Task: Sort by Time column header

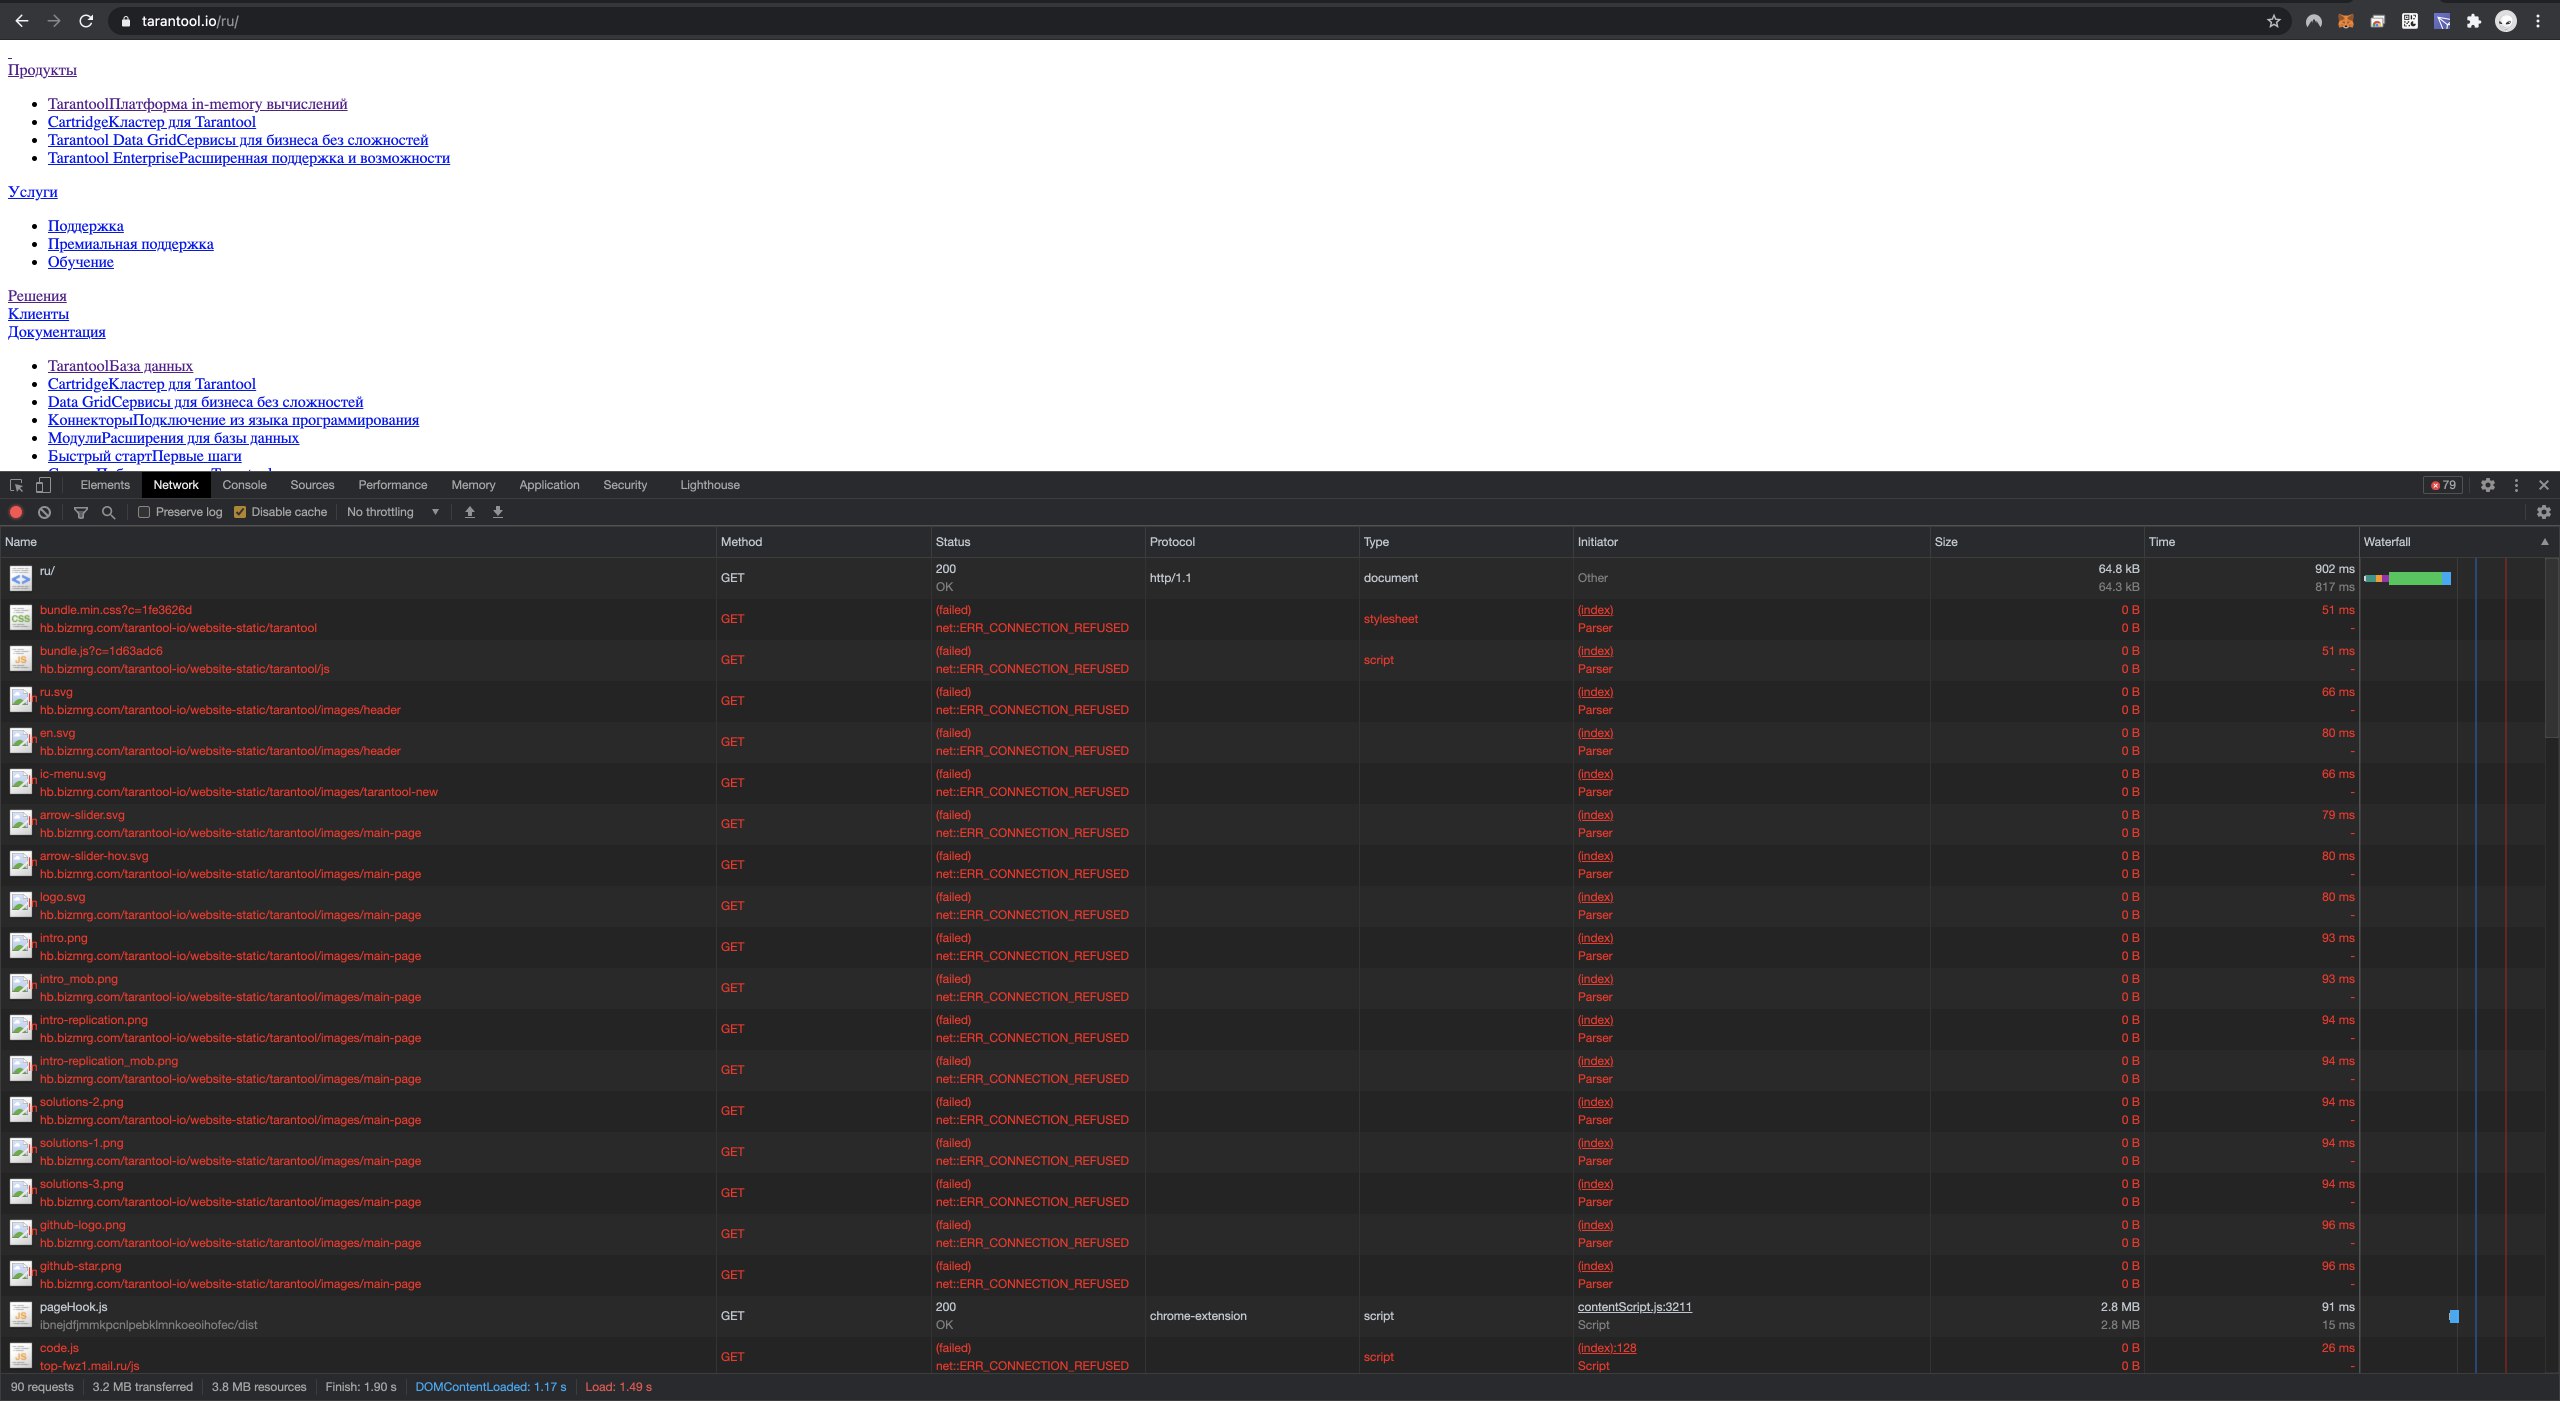Action: tap(2251, 542)
